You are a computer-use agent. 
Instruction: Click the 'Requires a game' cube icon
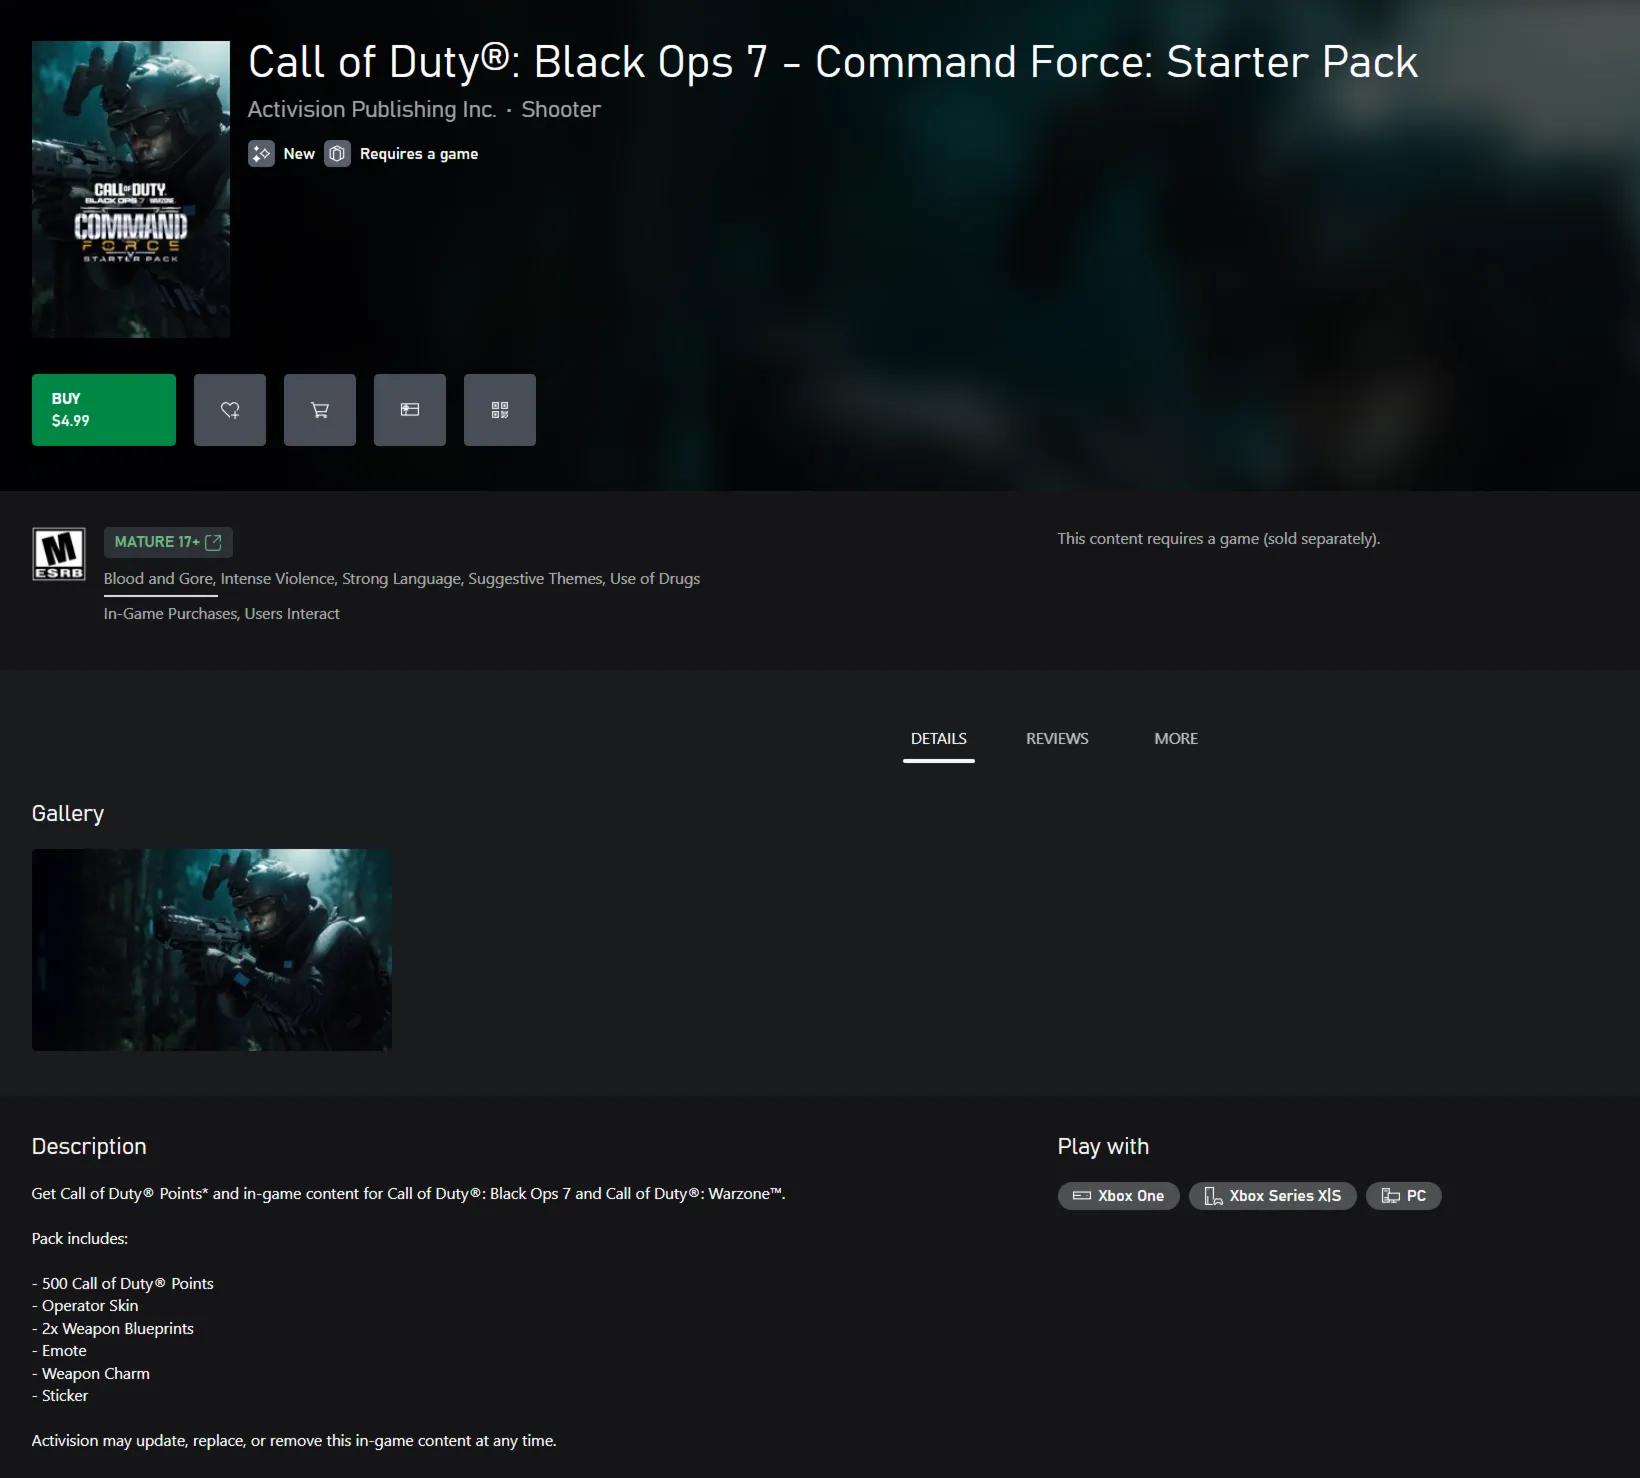pyautogui.click(x=337, y=154)
